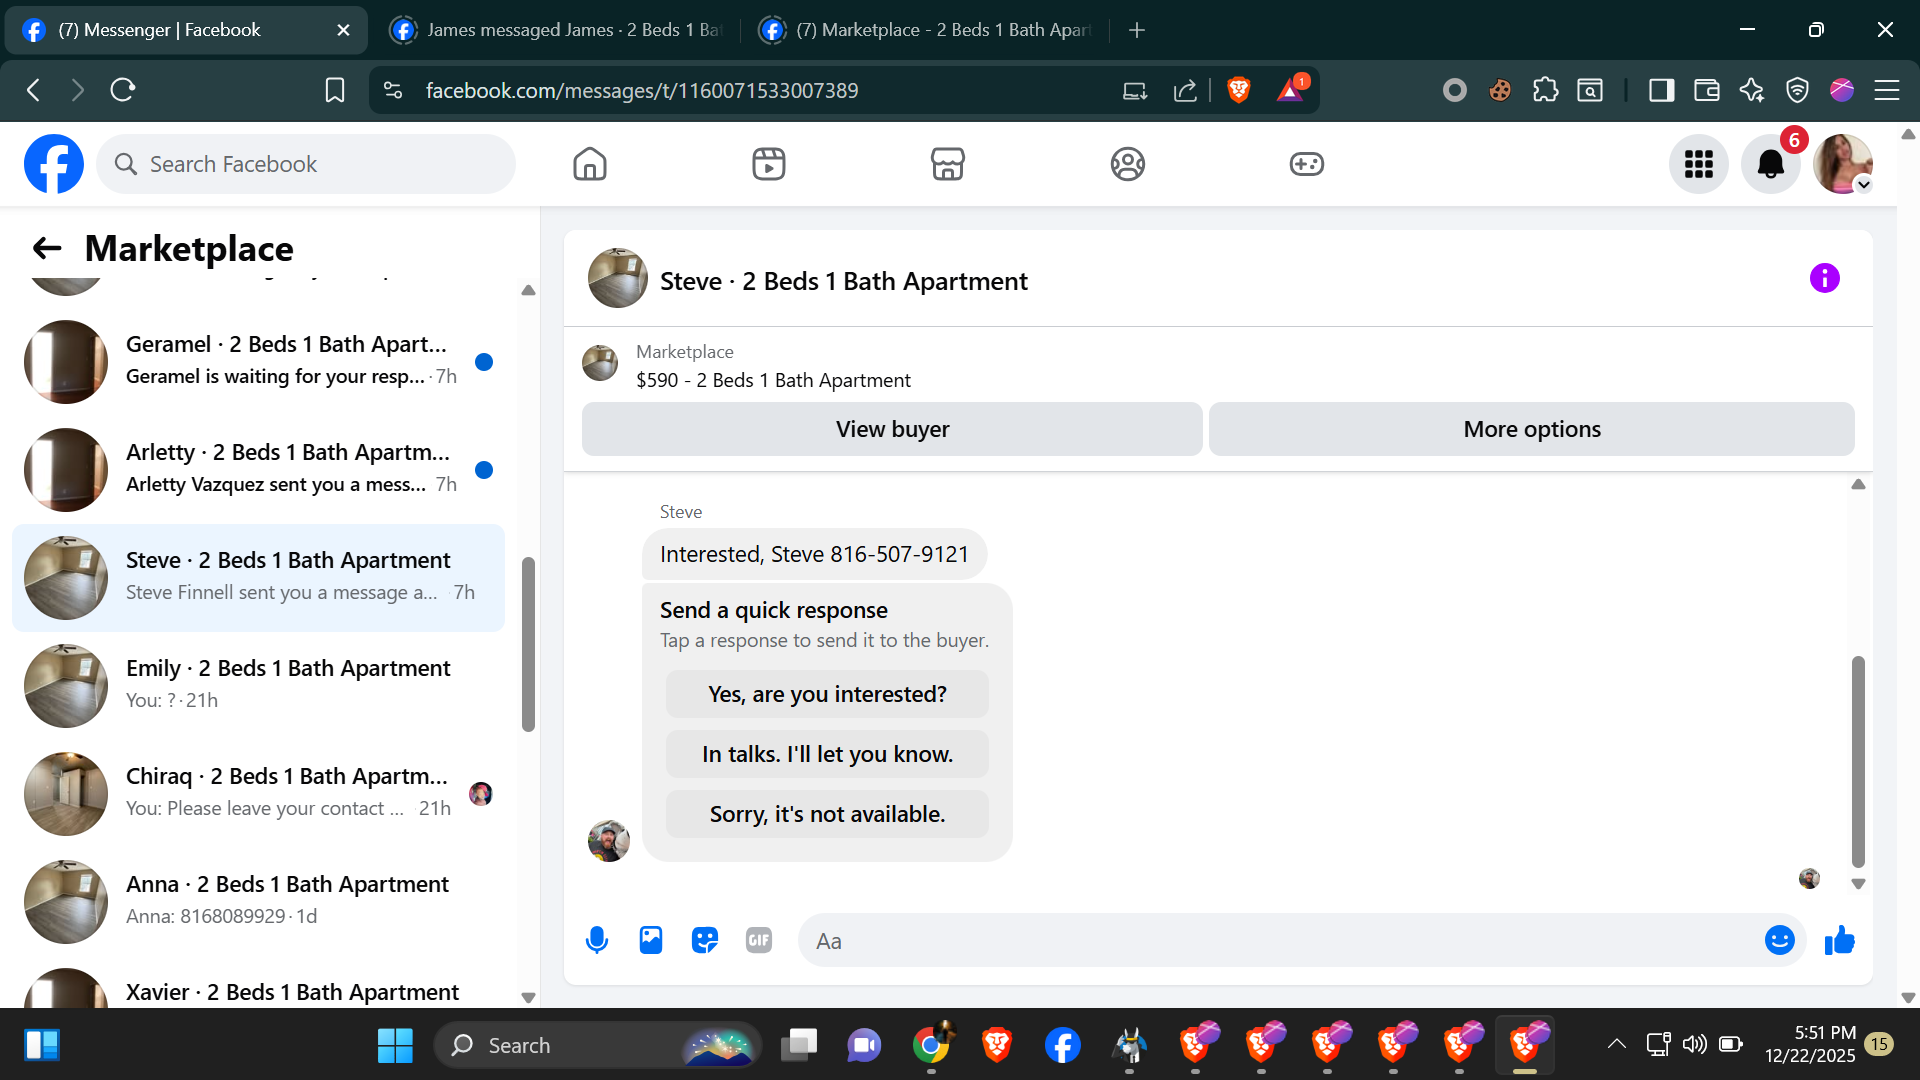The image size is (1920, 1080).
Task: Send a thumbs-up like
Action: pos(1839,940)
